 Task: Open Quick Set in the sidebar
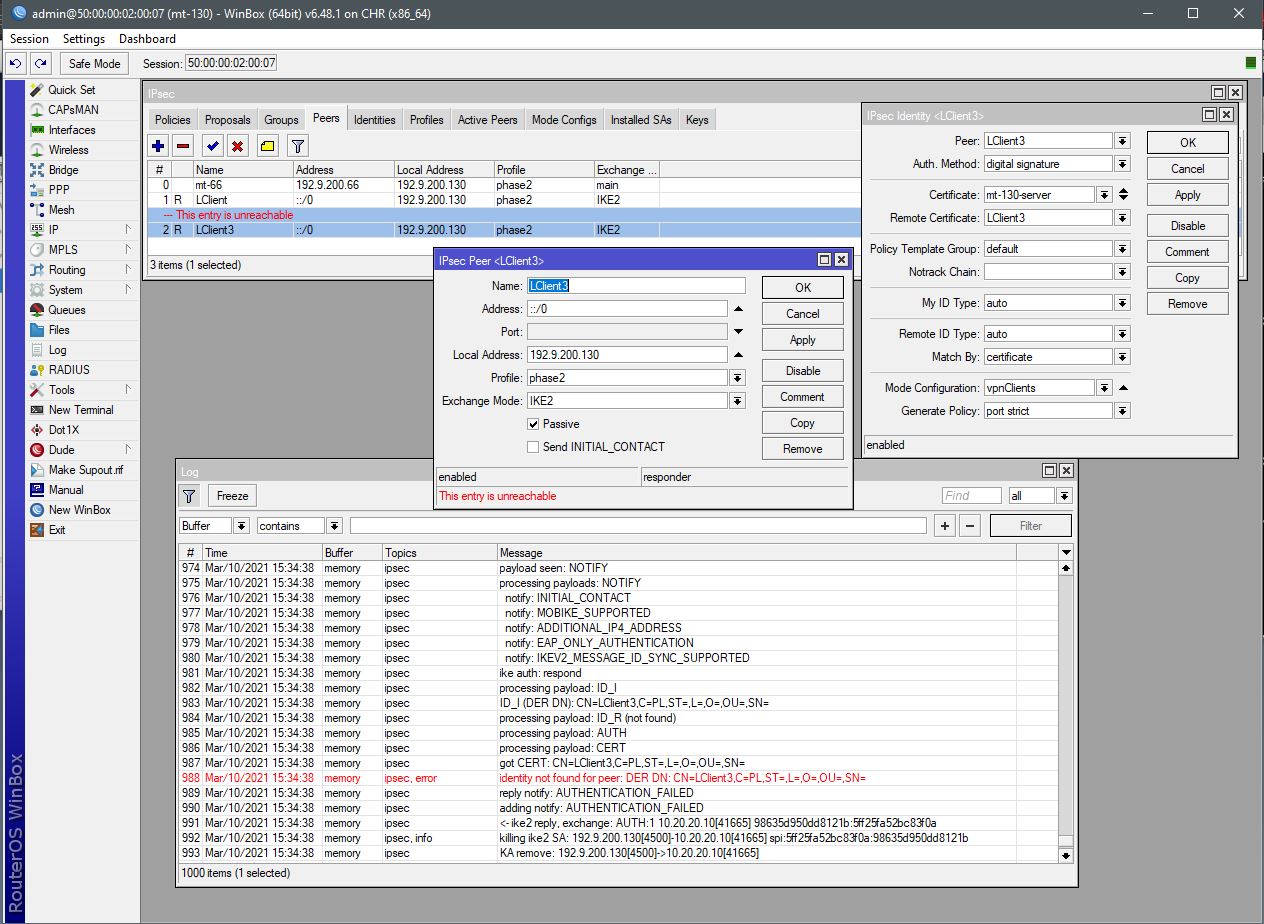pos(72,90)
